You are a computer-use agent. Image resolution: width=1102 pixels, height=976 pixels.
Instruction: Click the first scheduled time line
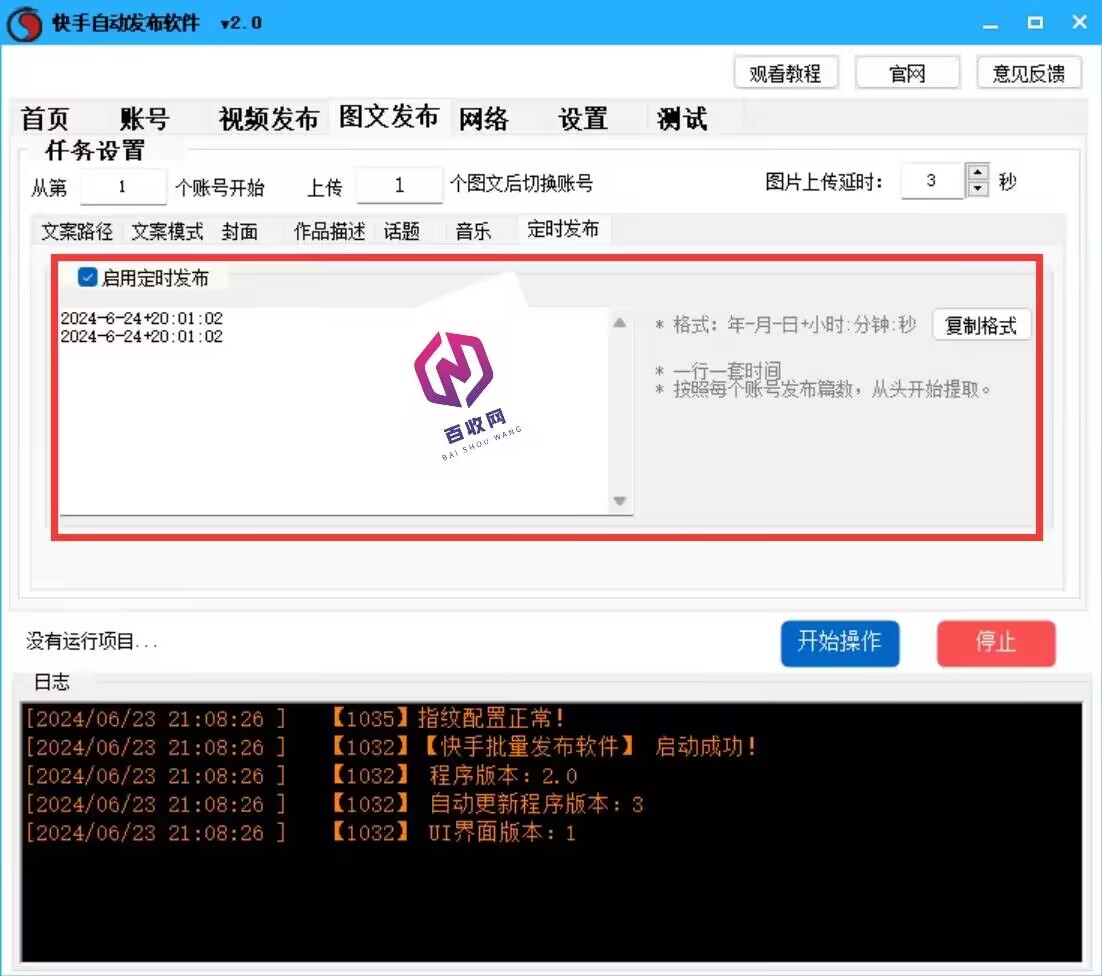[142, 318]
